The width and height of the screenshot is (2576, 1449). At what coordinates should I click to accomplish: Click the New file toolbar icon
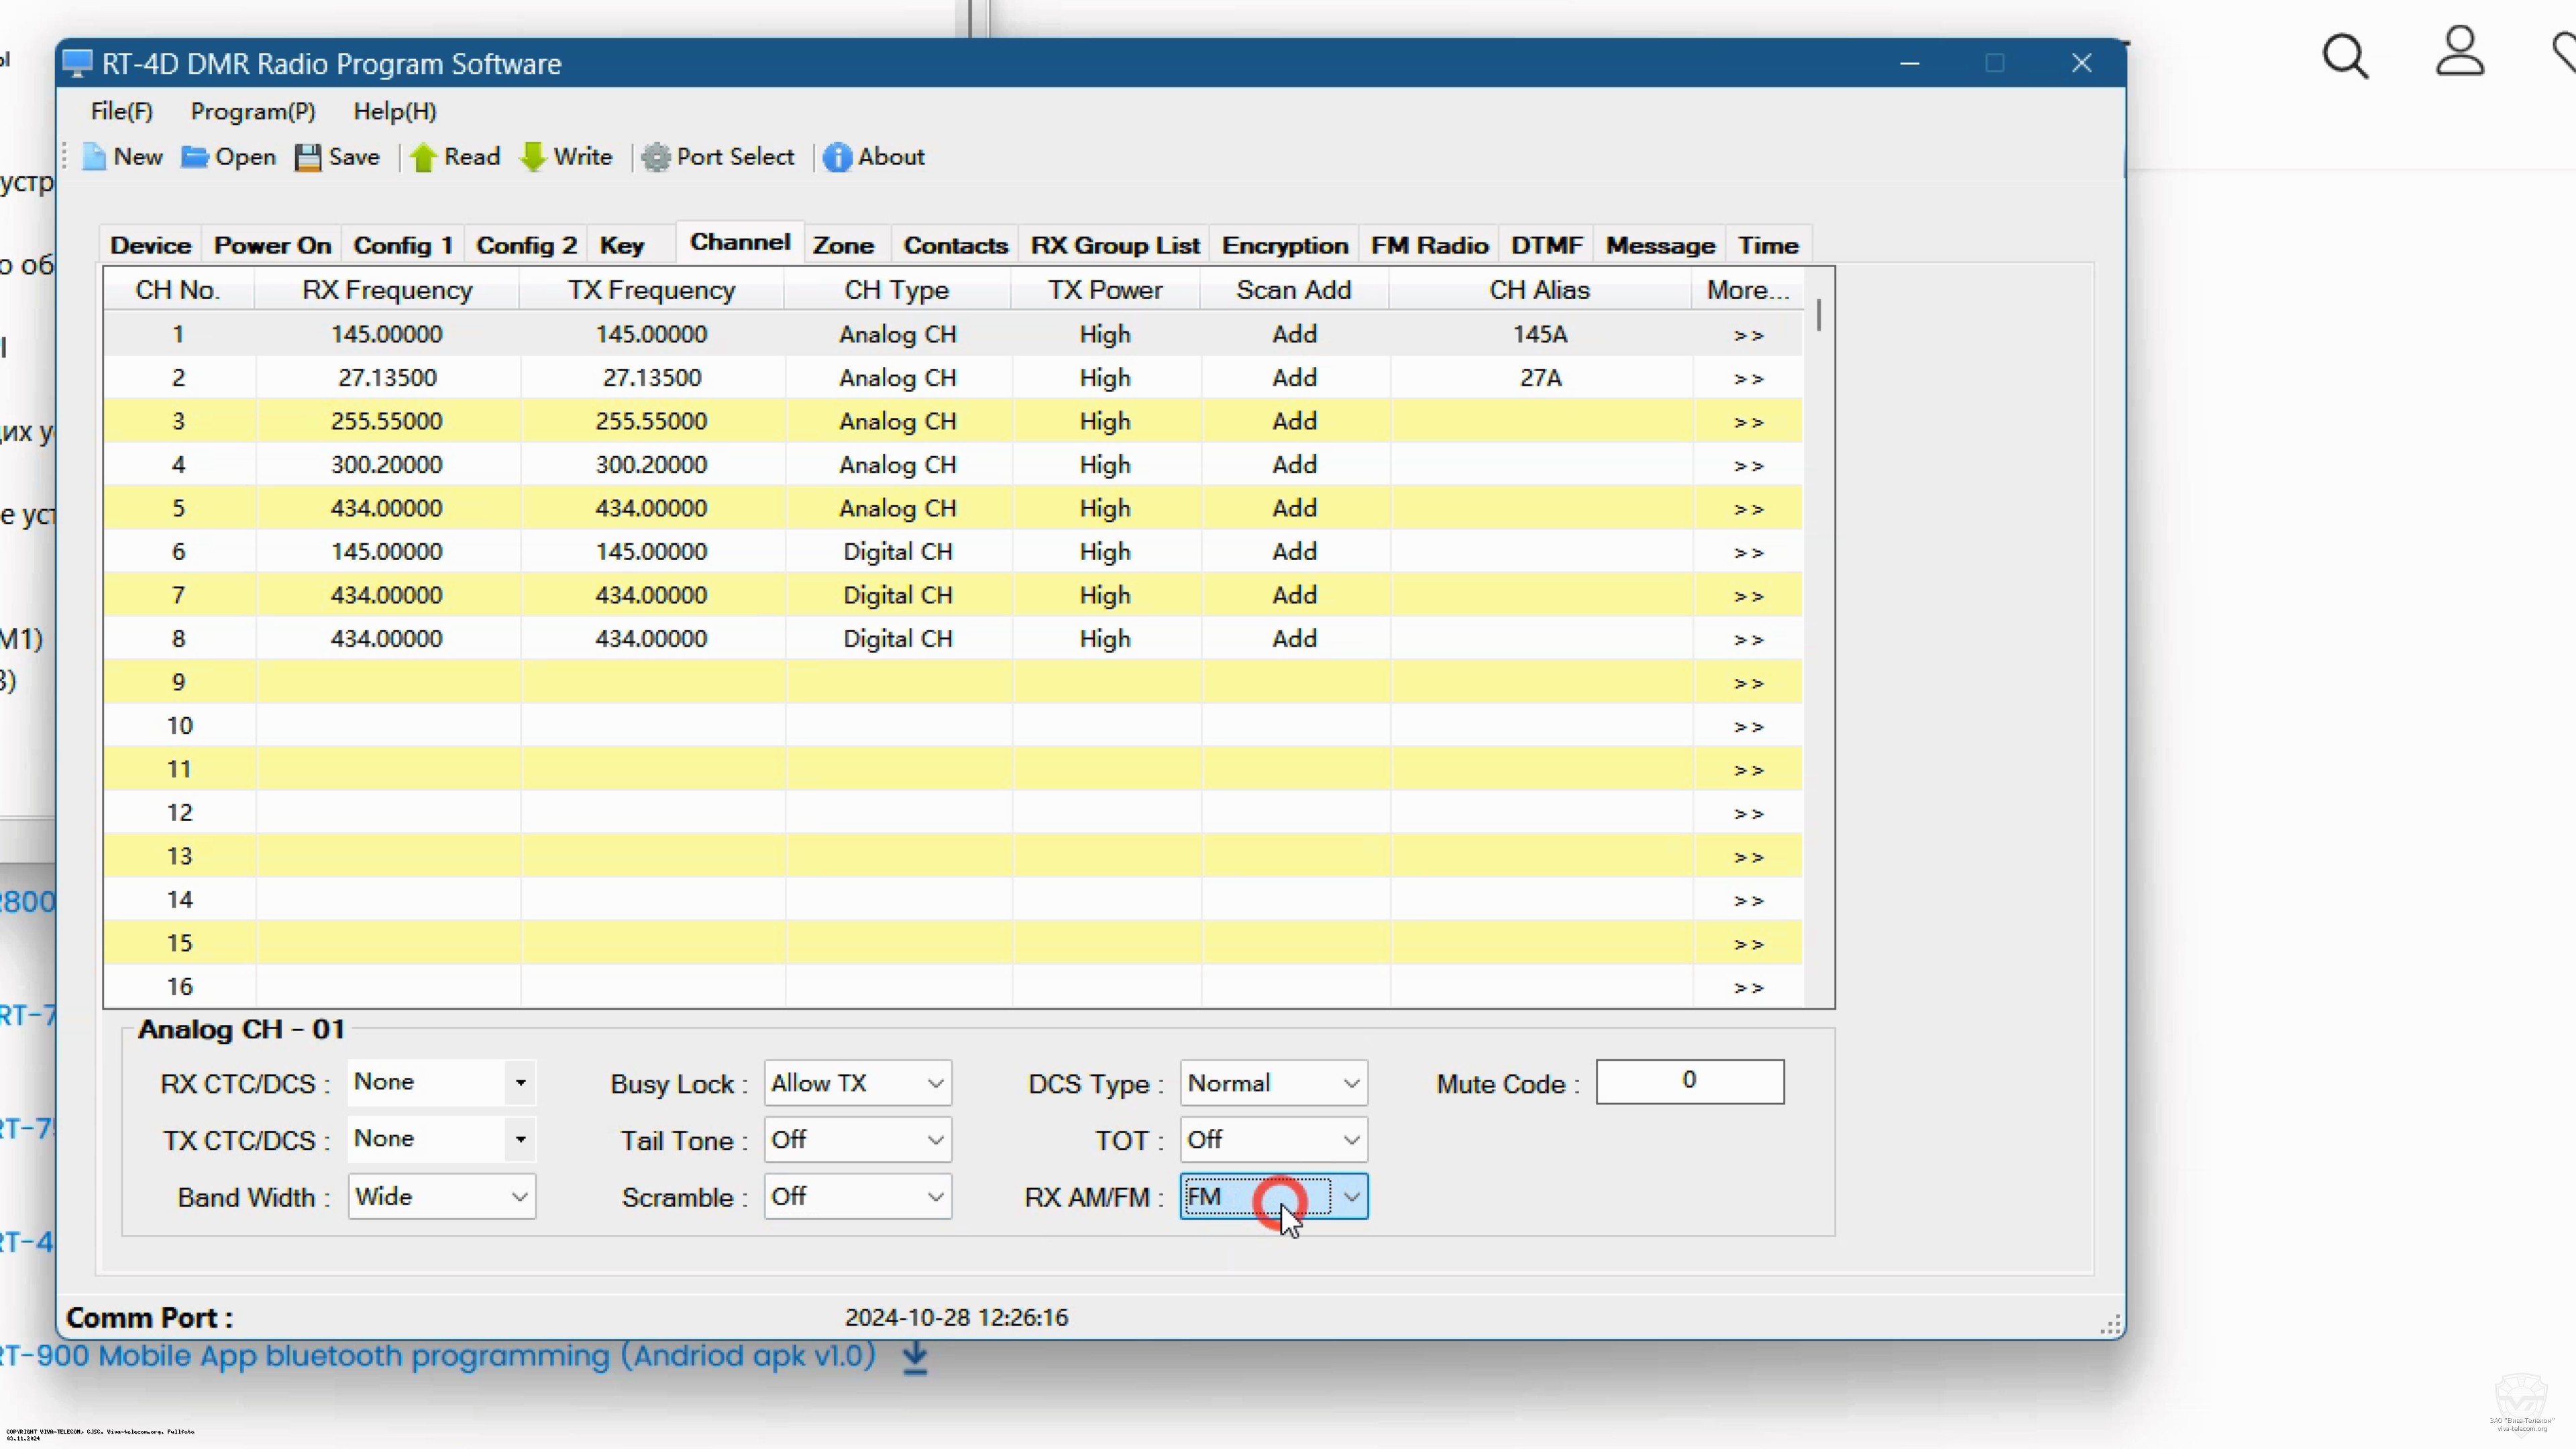coord(94,157)
